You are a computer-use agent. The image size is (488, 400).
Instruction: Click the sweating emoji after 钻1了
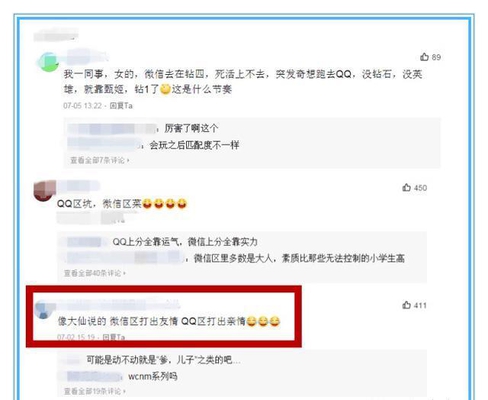[165, 89]
